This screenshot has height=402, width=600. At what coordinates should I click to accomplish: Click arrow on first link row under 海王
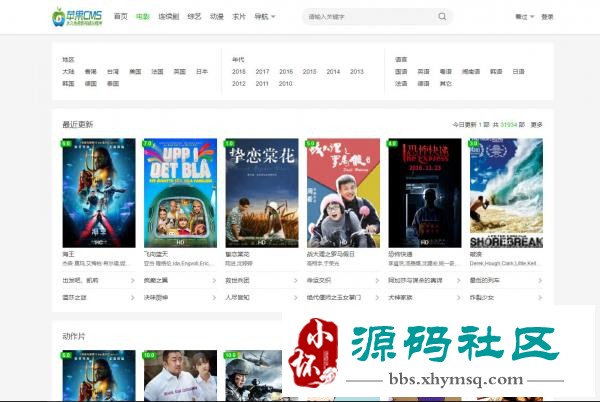[x=132, y=281]
